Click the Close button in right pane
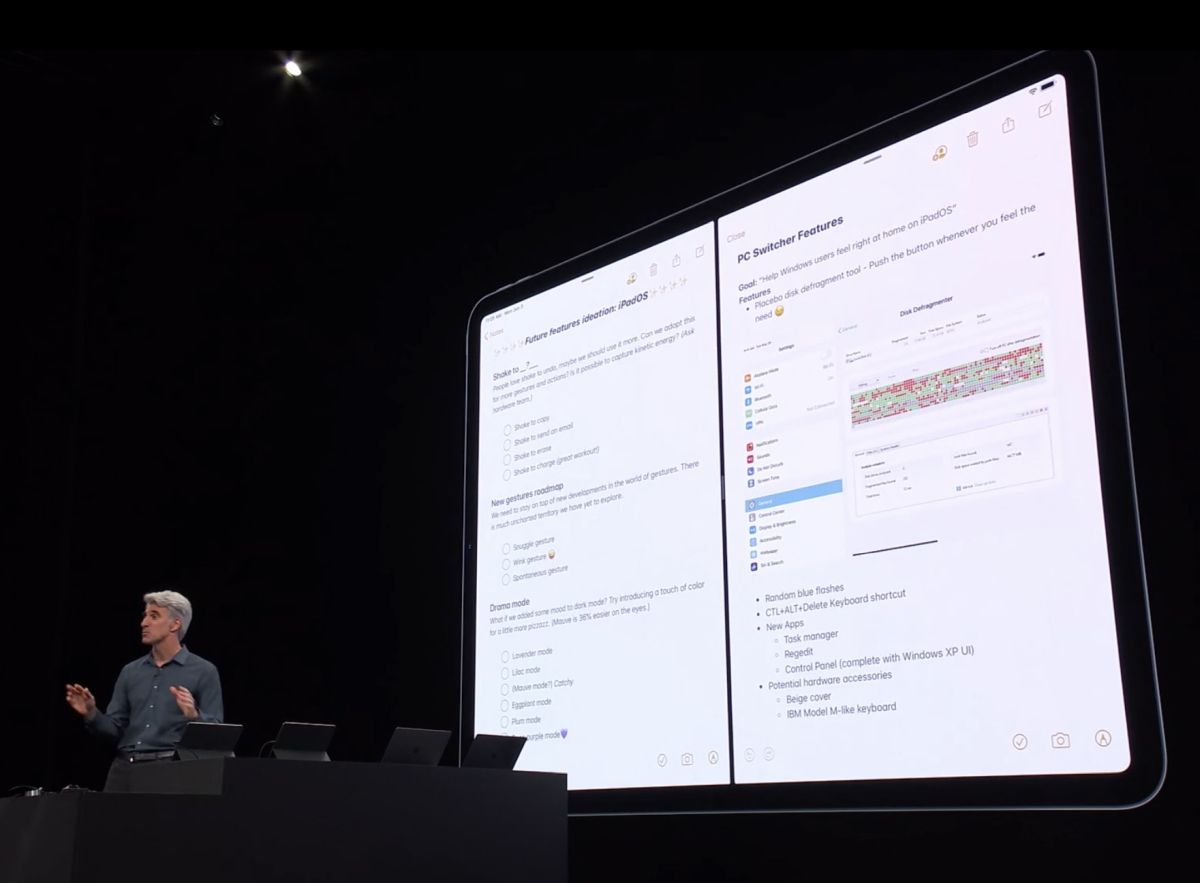1200x883 pixels. tap(736, 237)
